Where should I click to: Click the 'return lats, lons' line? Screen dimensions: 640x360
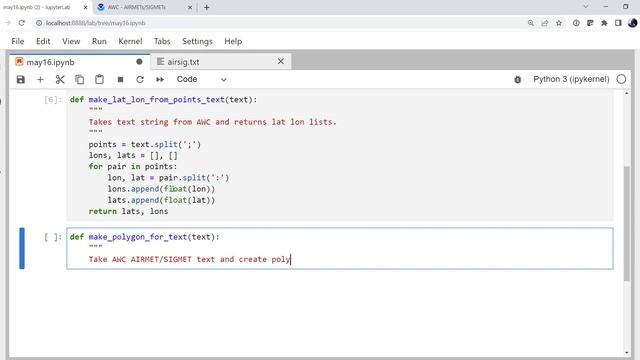click(x=128, y=211)
